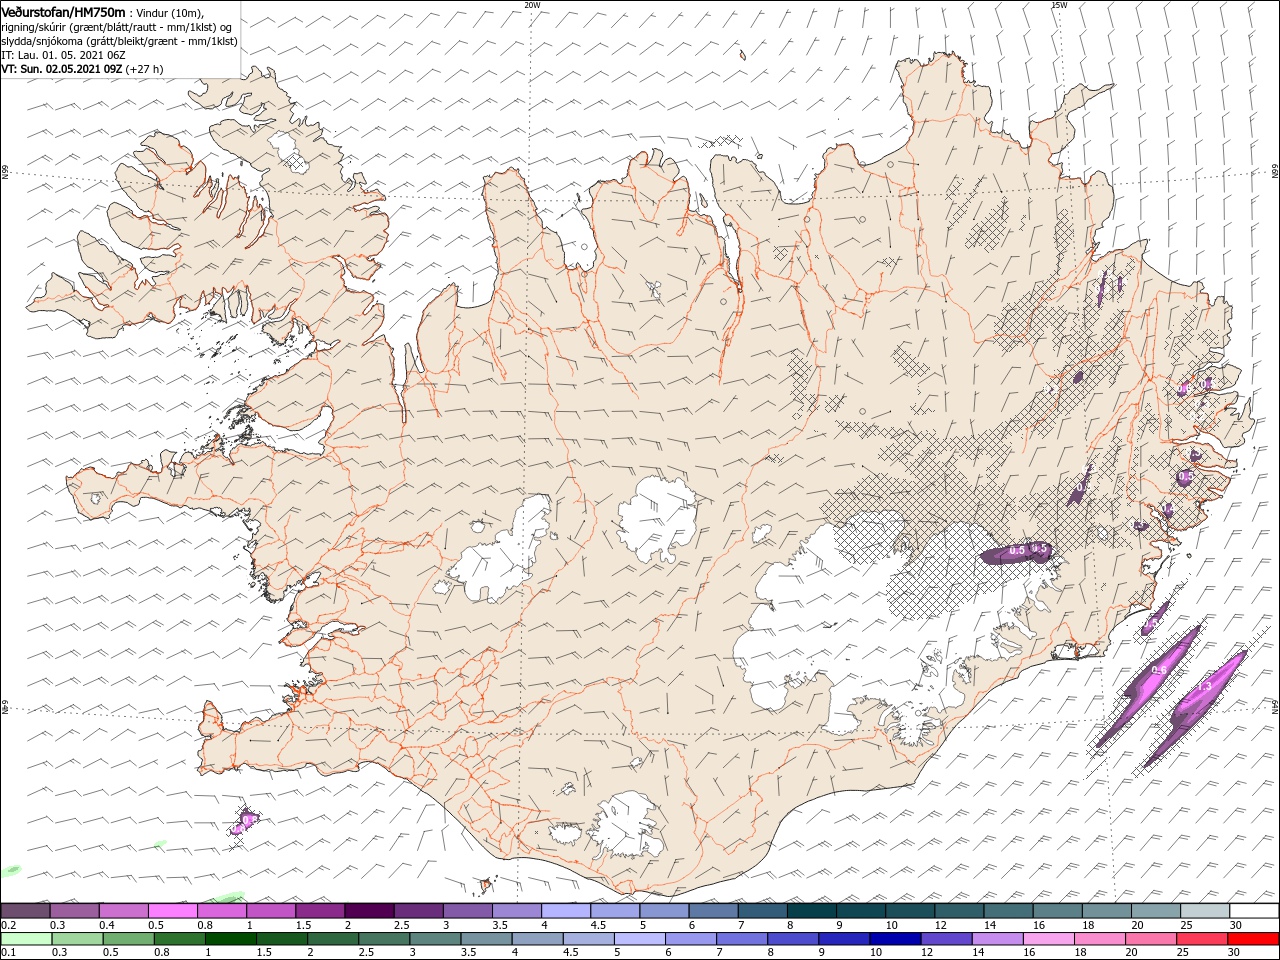
Task: Click the '66N' latitude label on right edge
Action: (1274, 172)
